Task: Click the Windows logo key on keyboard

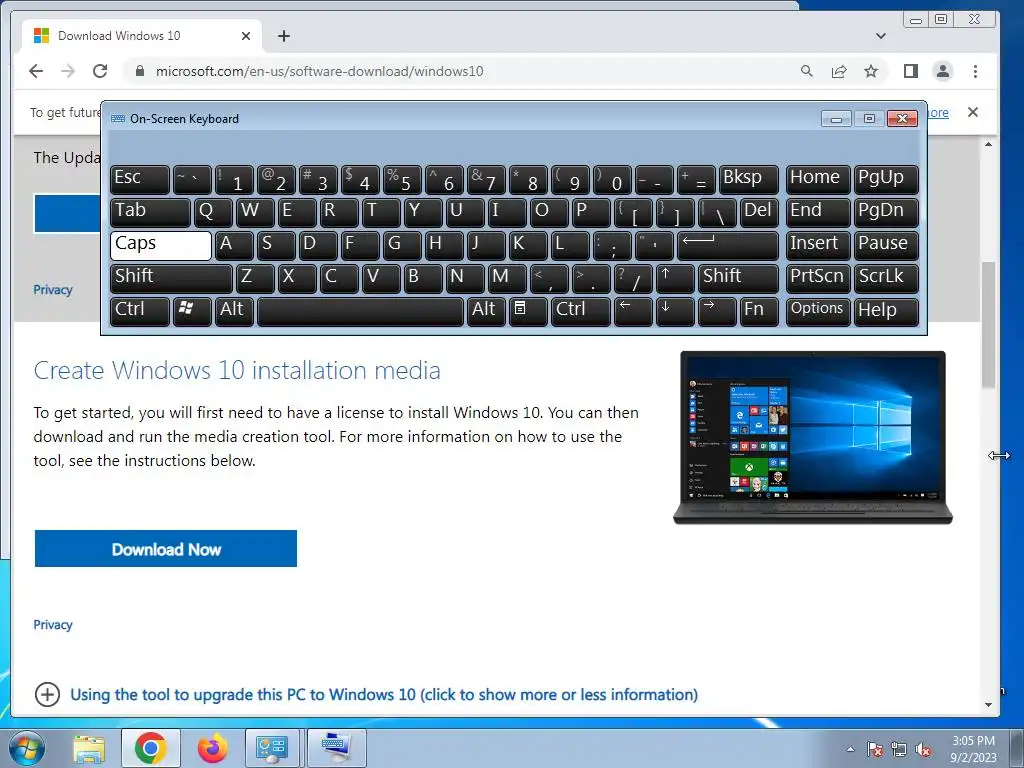Action: (192, 312)
